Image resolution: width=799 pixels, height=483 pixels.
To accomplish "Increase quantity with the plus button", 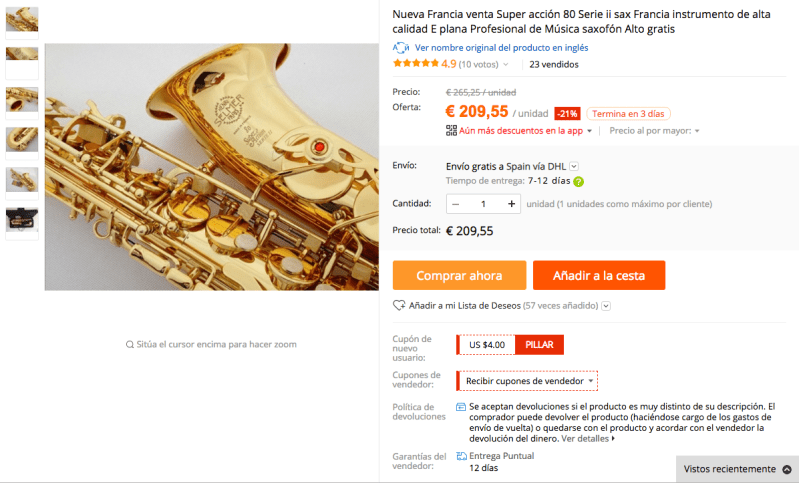I will click(512, 204).
